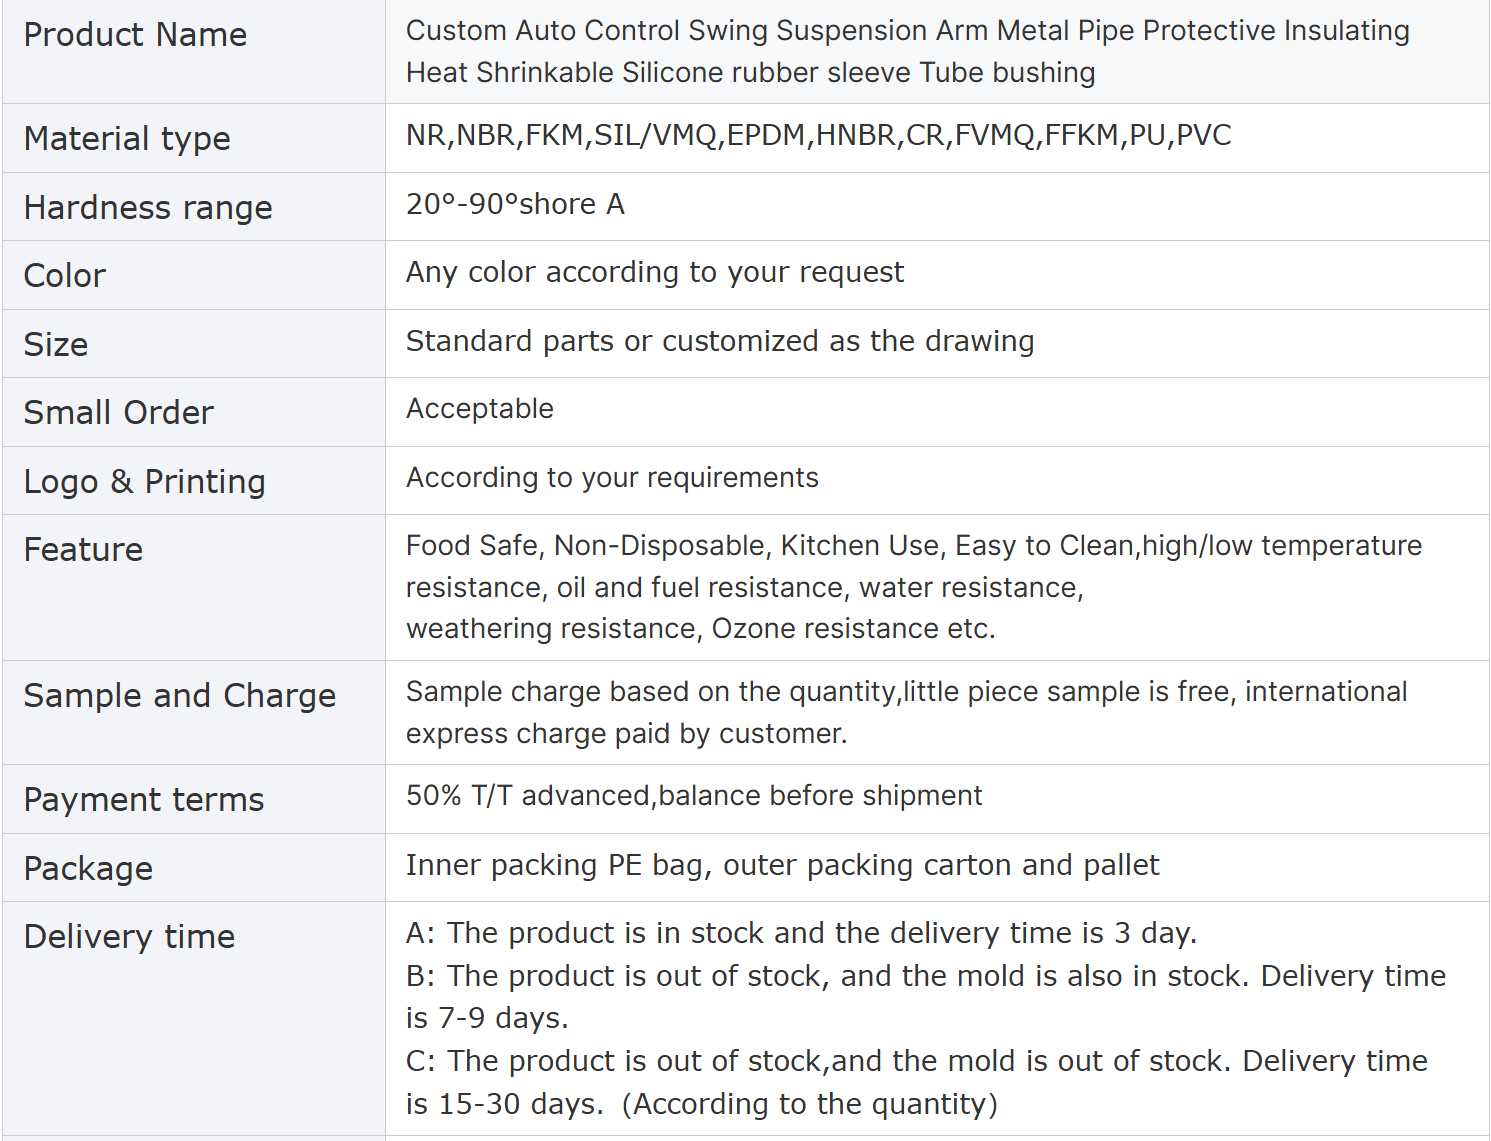This screenshot has width=1491, height=1141.
Task: Click Inner packing PE bag description
Action: (782, 865)
